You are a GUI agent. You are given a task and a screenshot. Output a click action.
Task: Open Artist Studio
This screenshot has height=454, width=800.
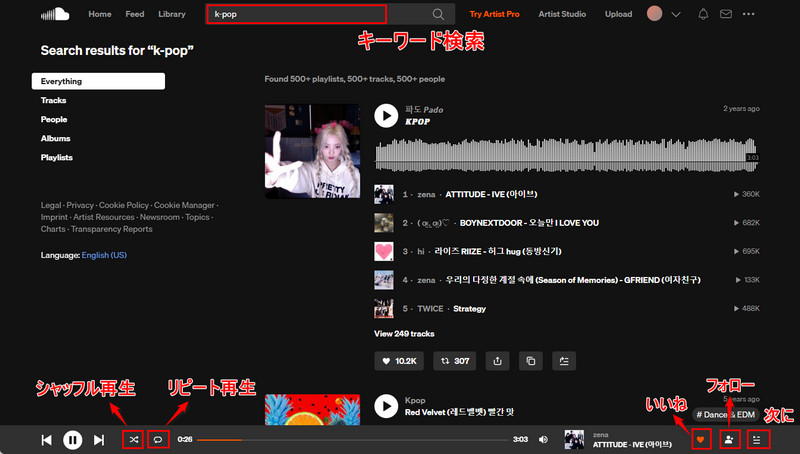562,14
